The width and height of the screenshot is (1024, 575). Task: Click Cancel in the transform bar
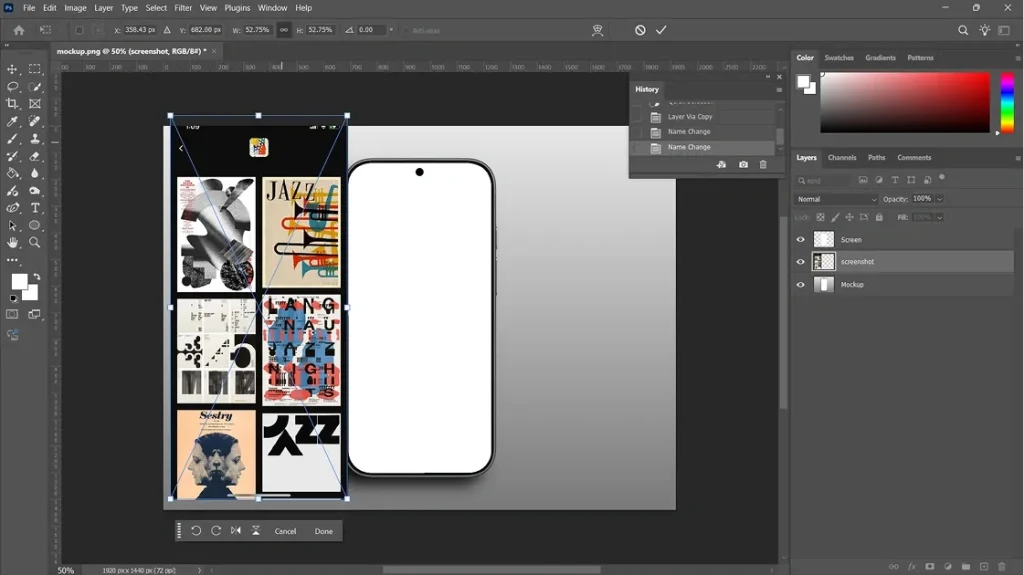coord(285,531)
